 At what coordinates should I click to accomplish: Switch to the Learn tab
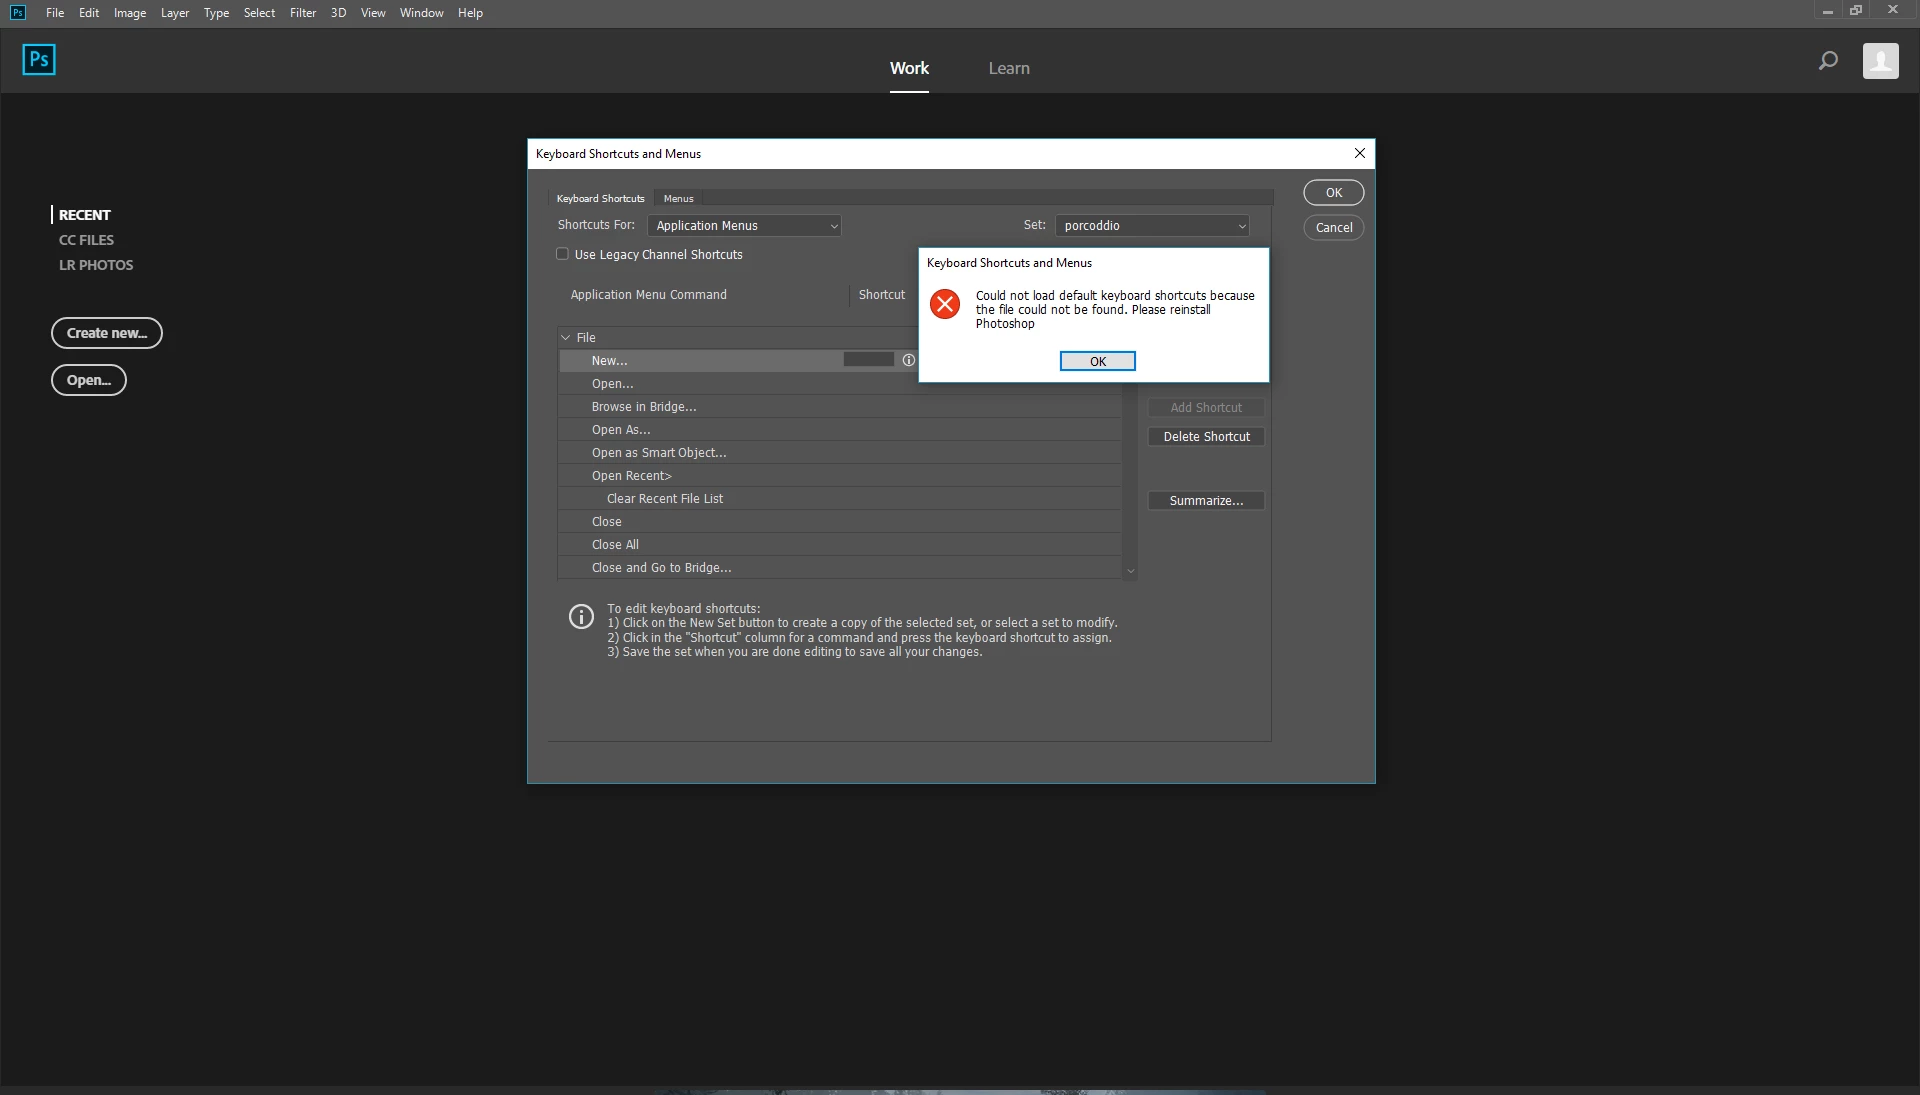pyautogui.click(x=1008, y=68)
